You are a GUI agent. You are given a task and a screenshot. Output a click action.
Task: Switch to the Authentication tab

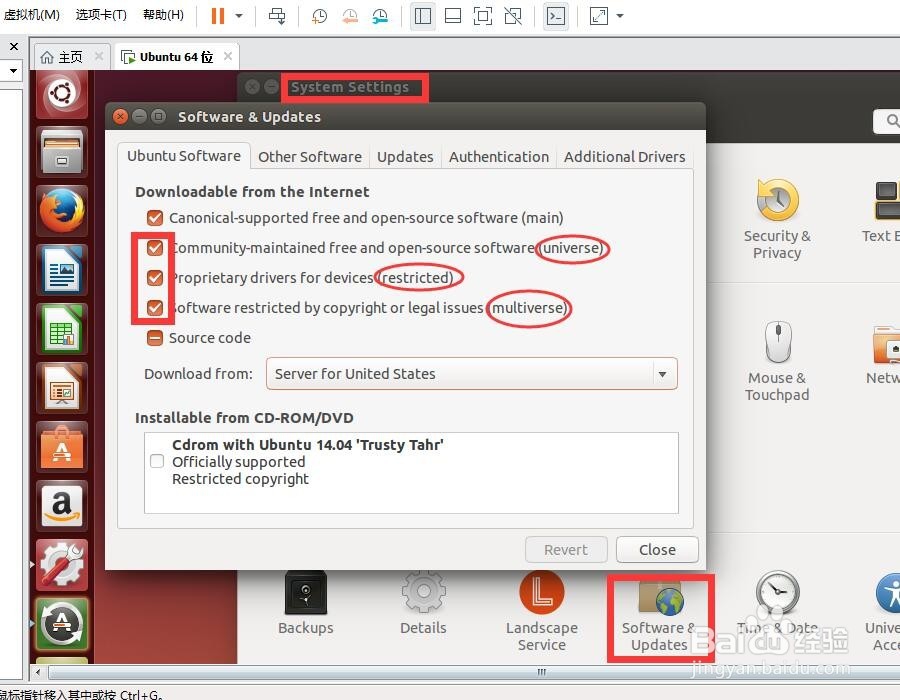click(x=499, y=157)
